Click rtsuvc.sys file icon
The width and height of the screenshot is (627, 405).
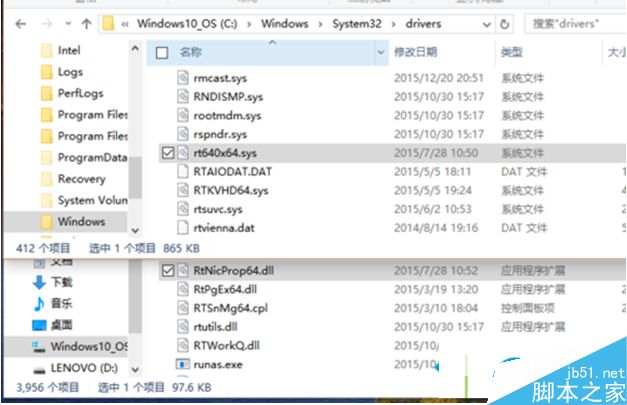click(183, 209)
